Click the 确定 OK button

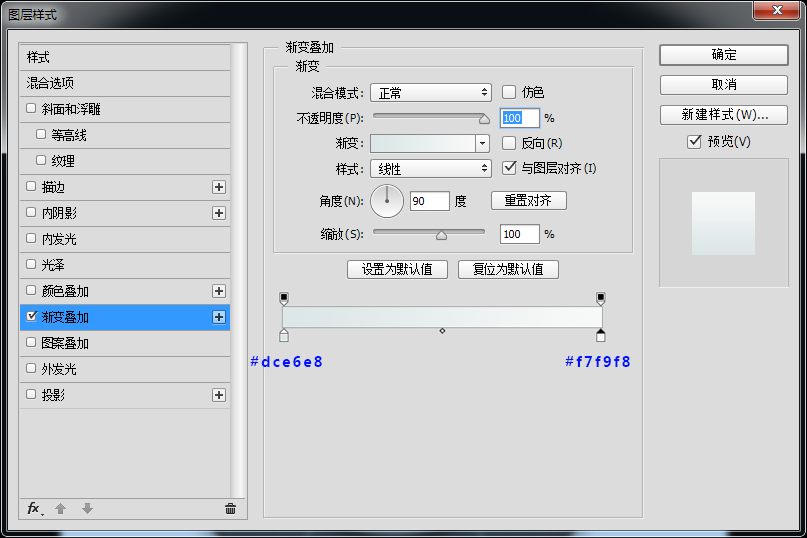723,55
